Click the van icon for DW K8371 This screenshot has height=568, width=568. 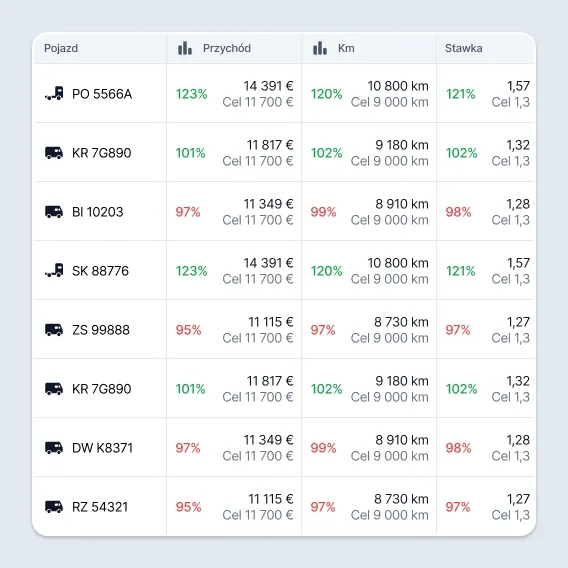click(54, 448)
